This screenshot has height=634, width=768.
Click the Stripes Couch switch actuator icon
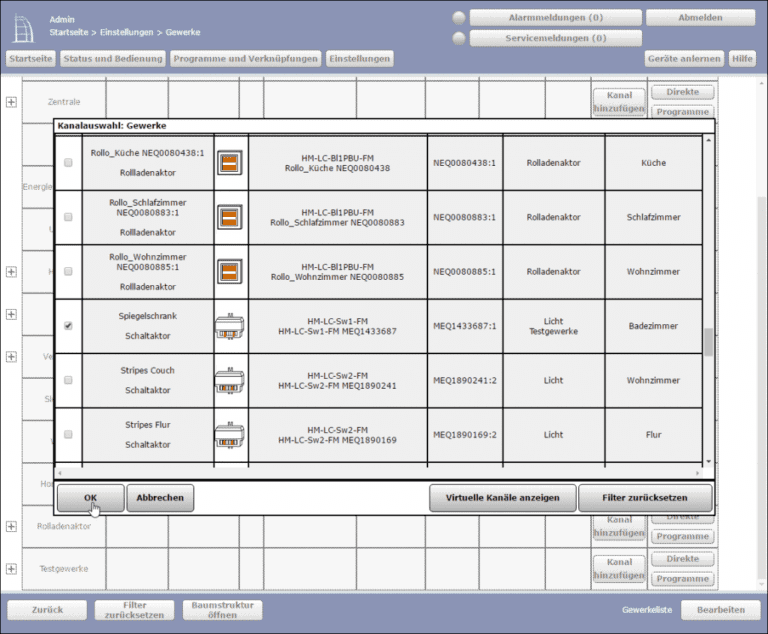pyautogui.click(x=229, y=380)
